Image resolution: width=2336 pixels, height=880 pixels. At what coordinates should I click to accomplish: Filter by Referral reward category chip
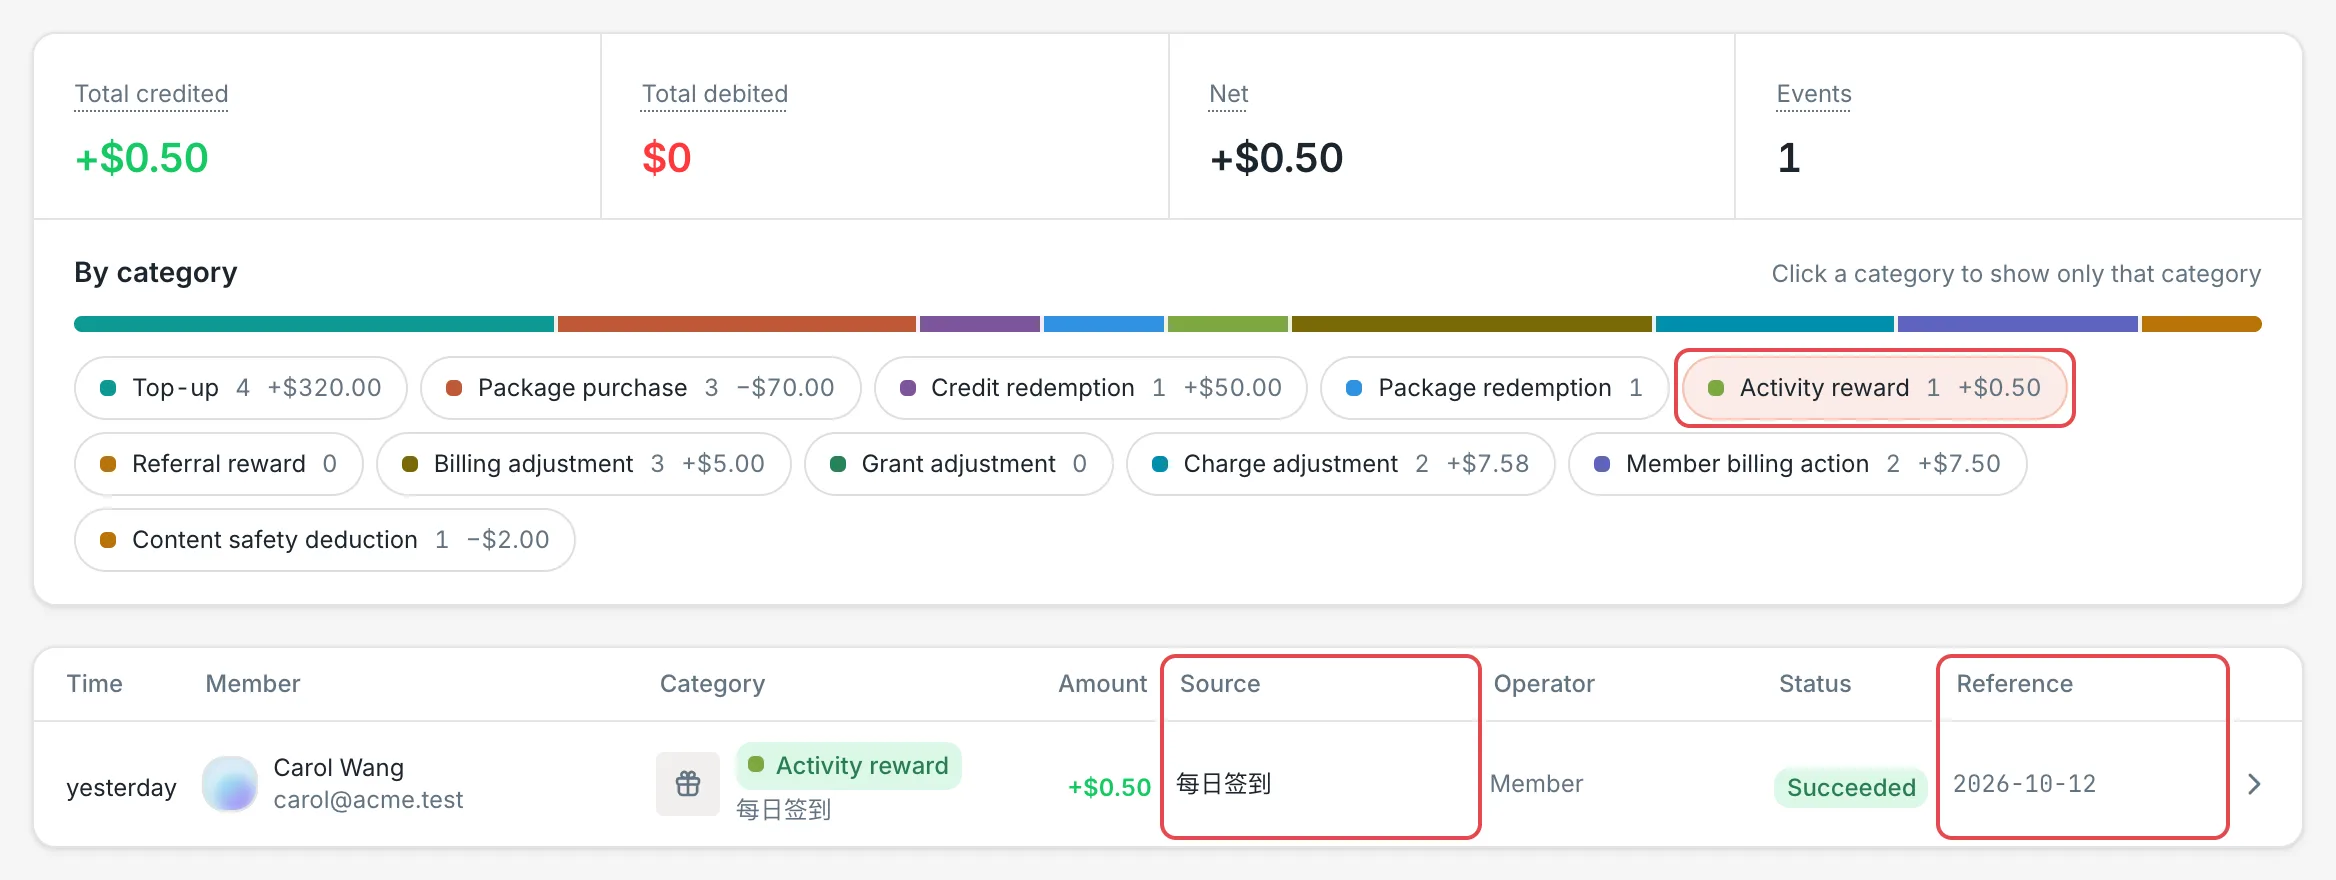219,464
